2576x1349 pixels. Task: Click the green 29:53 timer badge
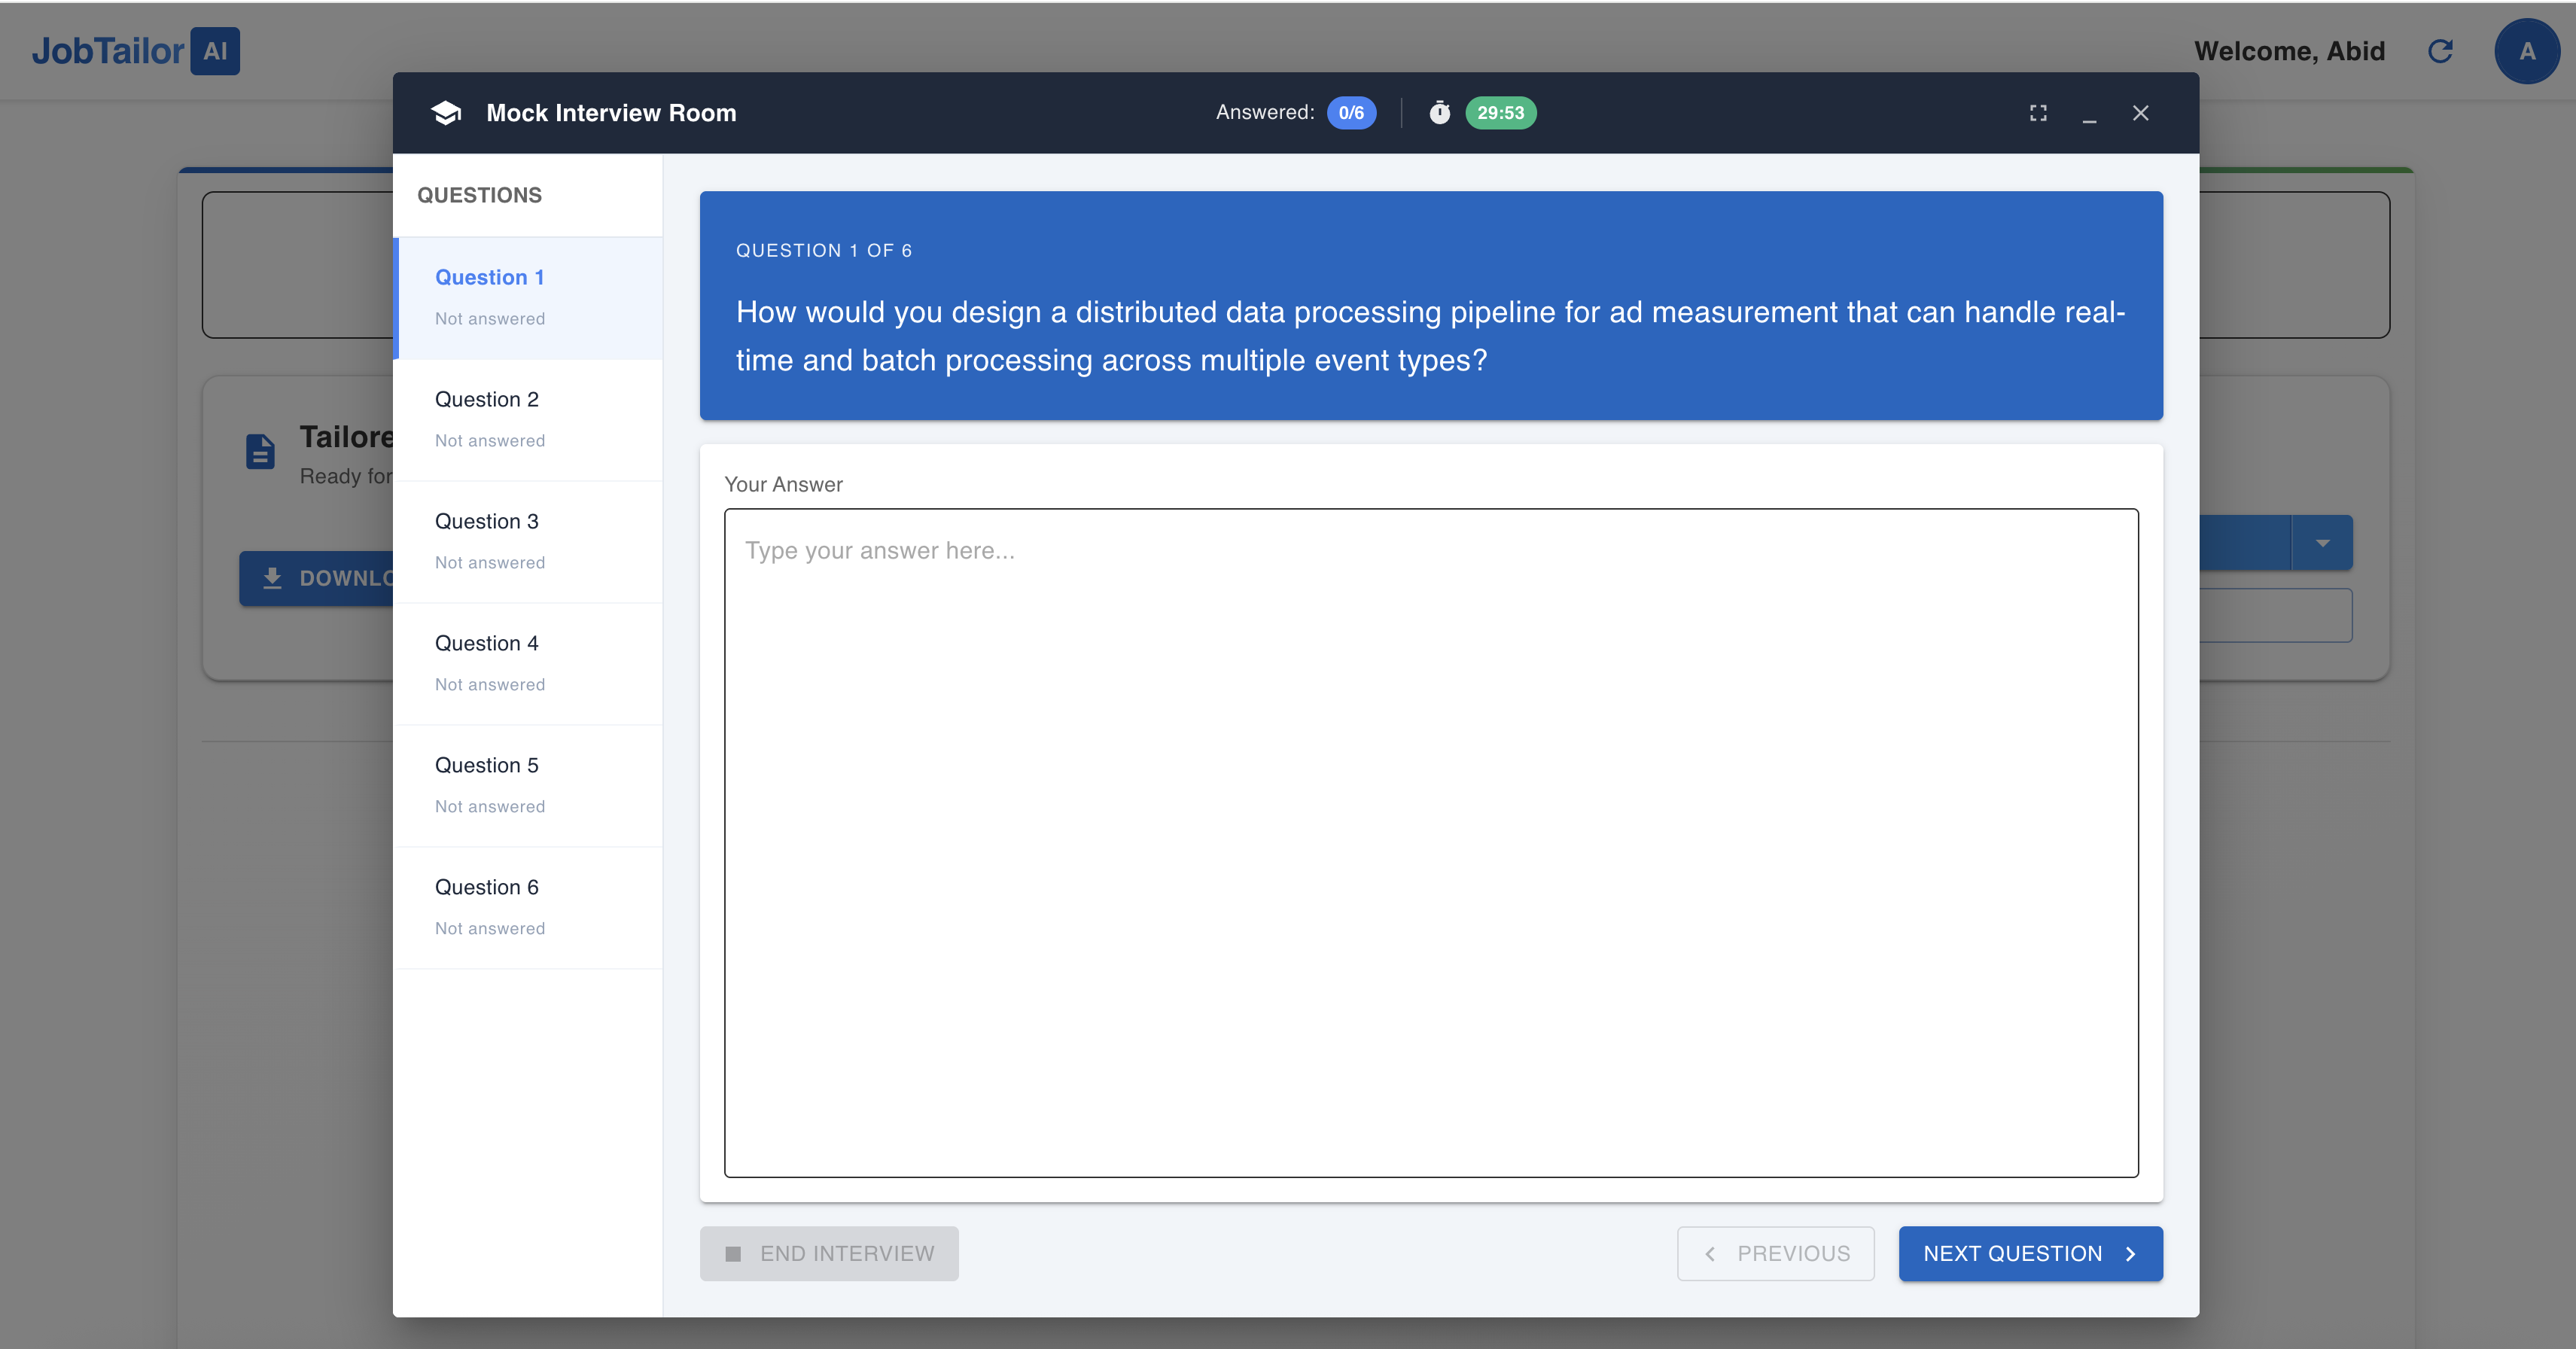(x=1501, y=113)
